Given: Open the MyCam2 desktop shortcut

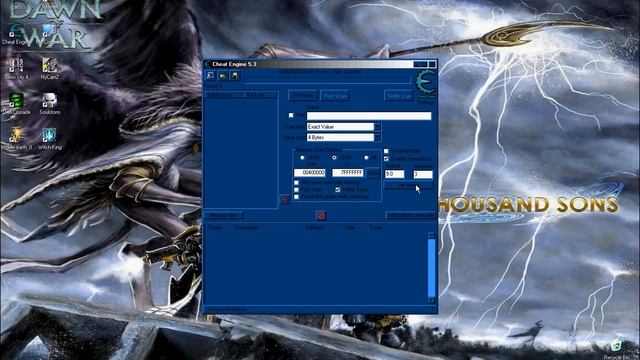Looking at the screenshot, I should click(x=49, y=68).
